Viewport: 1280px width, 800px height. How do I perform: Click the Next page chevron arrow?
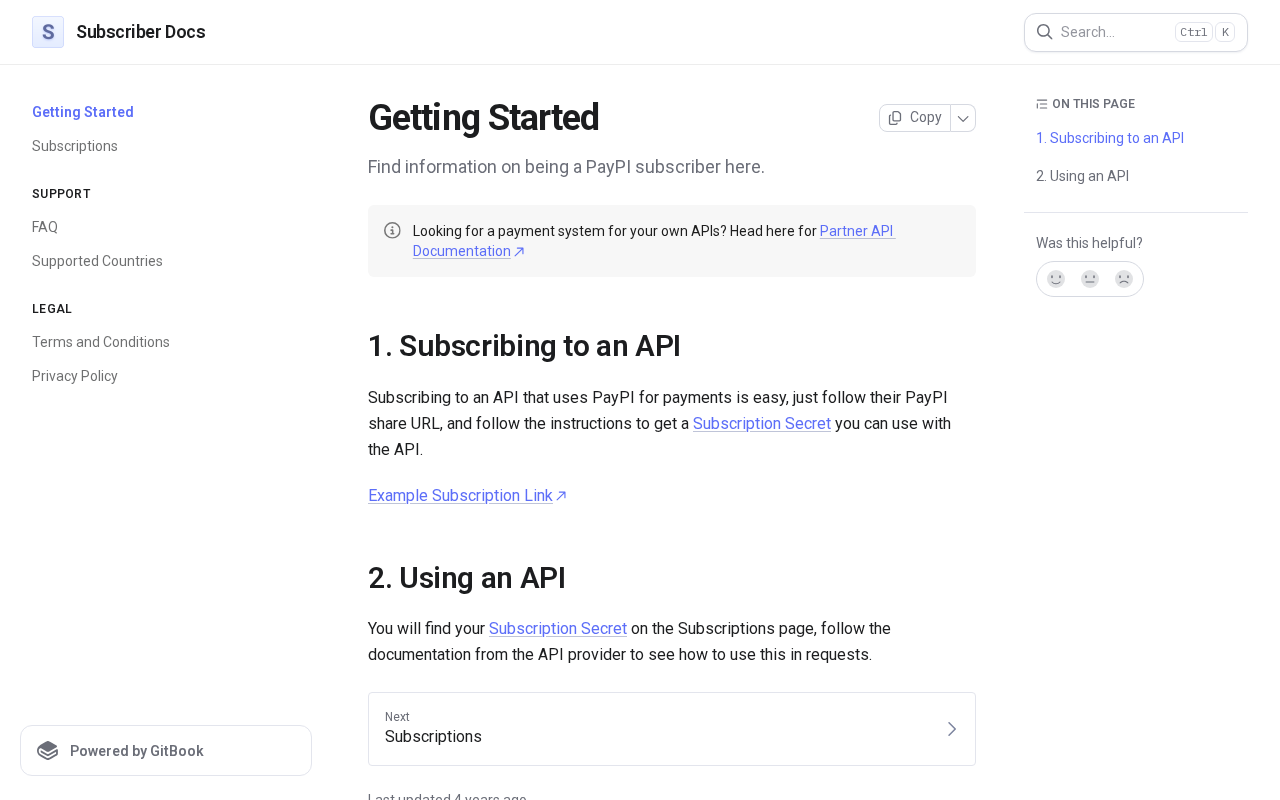tap(952, 729)
